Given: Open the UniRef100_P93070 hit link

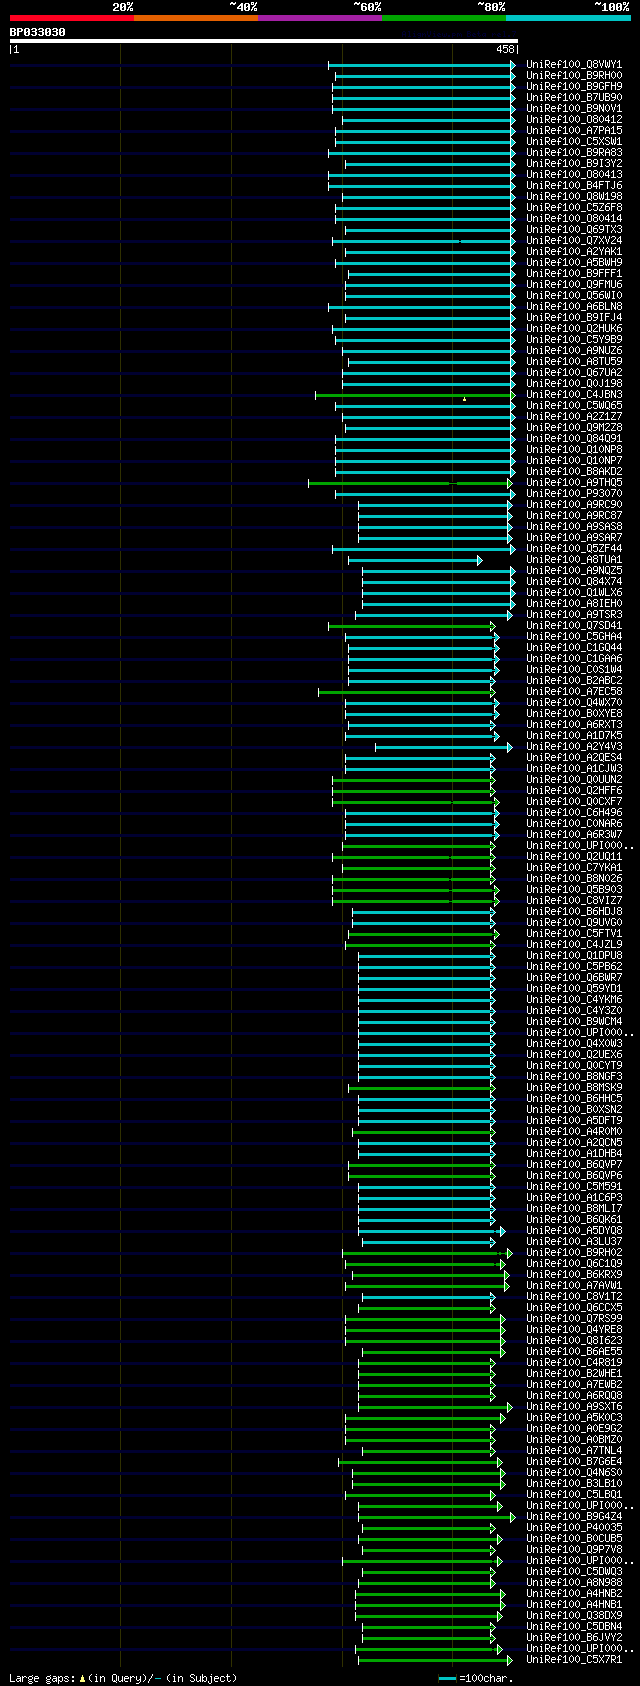Looking at the screenshot, I should tap(574, 494).
